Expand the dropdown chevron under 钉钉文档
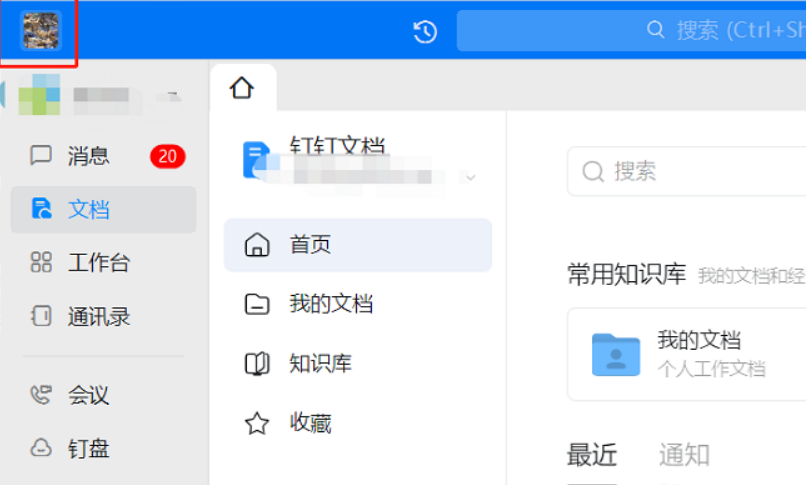Image resolution: width=806 pixels, height=485 pixels. (x=470, y=178)
